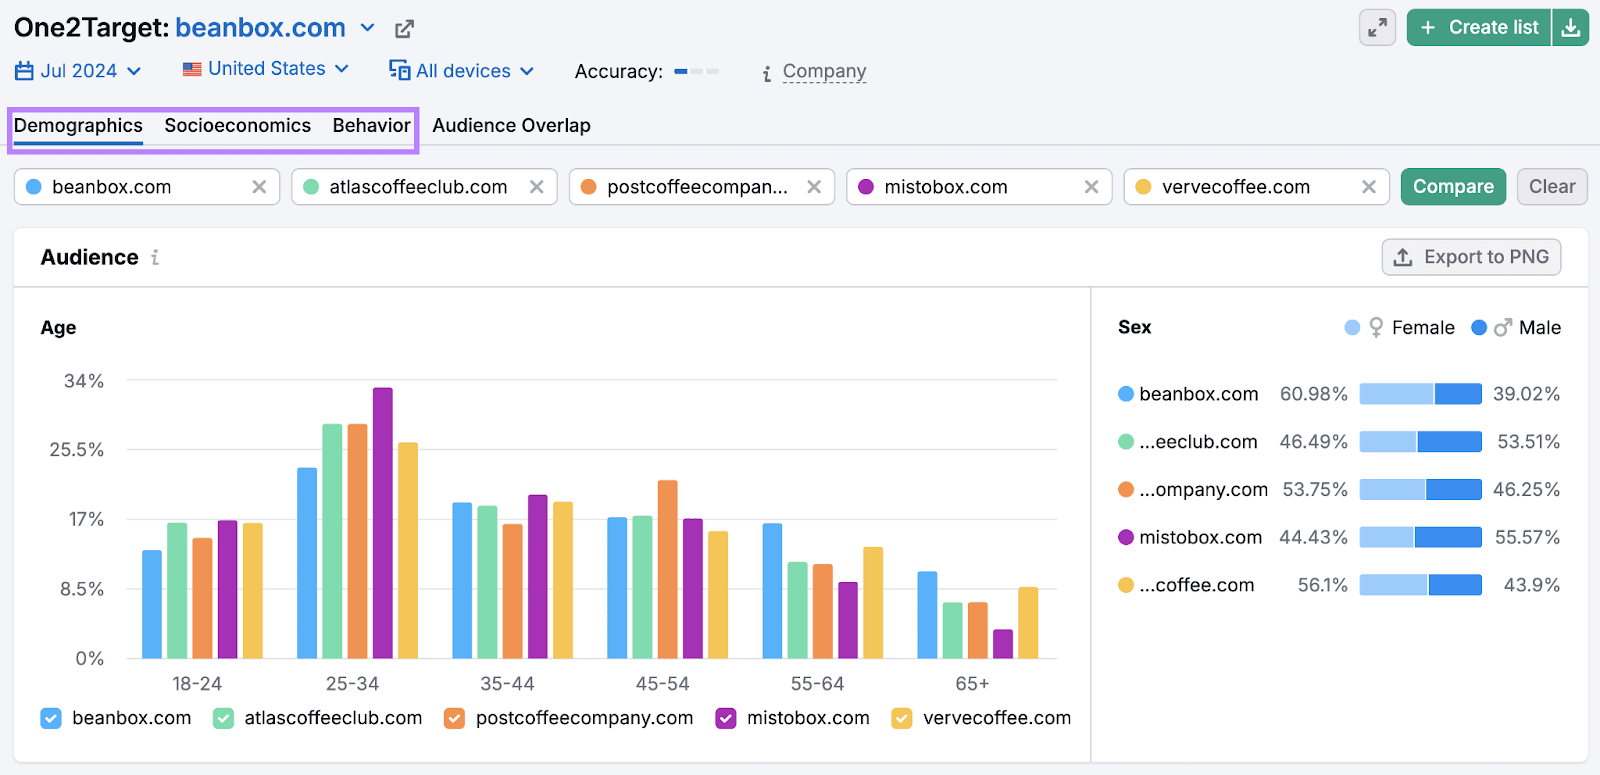The width and height of the screenshot is (1600, 775).
Task: Click the expand fullscreen icon
Action: 1377,28
